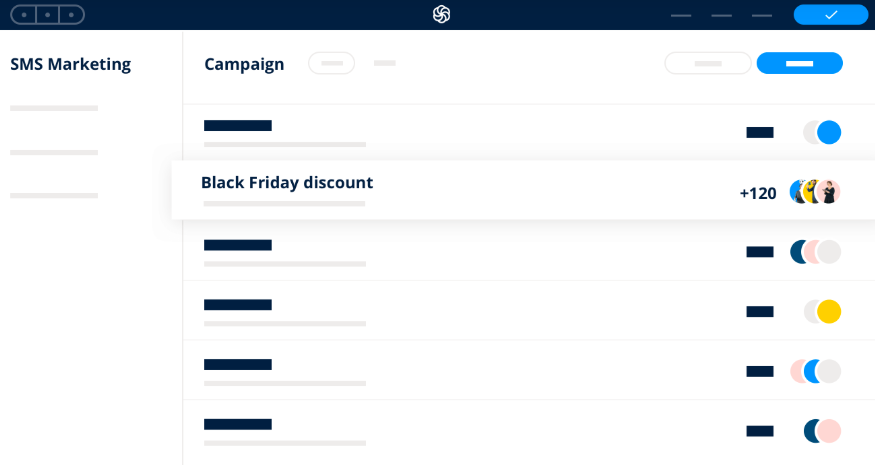Viewport: 875px width, 465px height.
Task: Click the solid blue button beside Campaign header
Action: click(x=800, y=63)
